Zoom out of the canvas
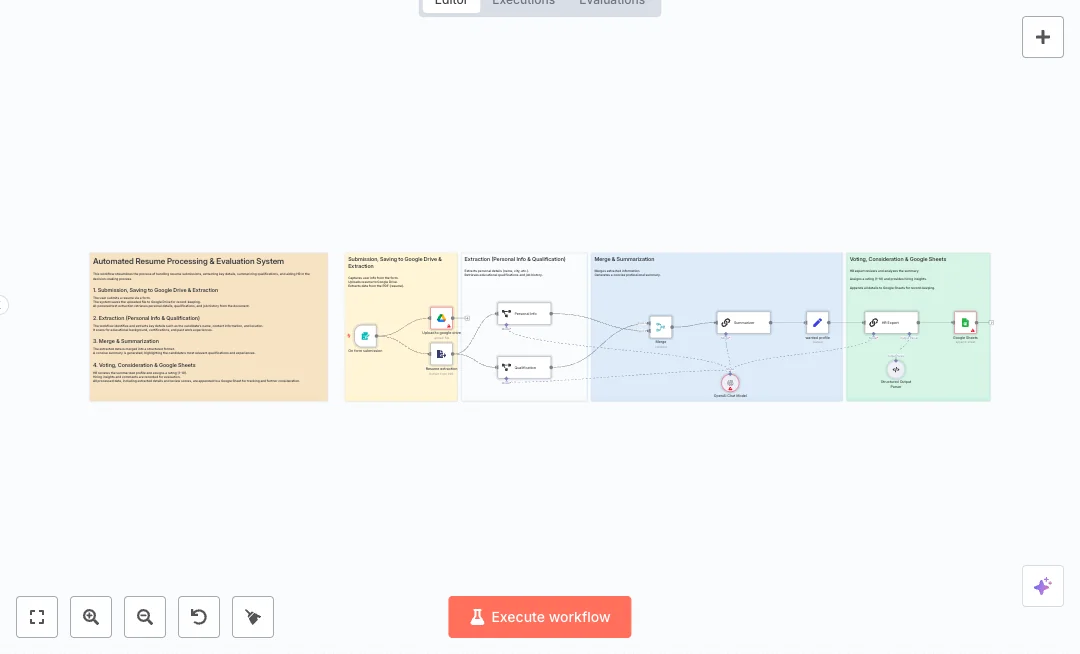1080x654 pixels. pyautogui.click(x=145, y=617)
